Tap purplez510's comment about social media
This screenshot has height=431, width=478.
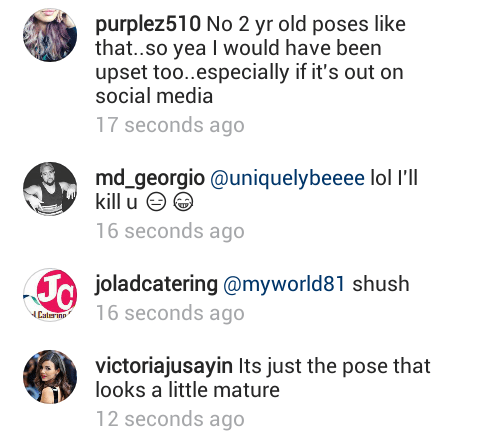tap(250, 60)
